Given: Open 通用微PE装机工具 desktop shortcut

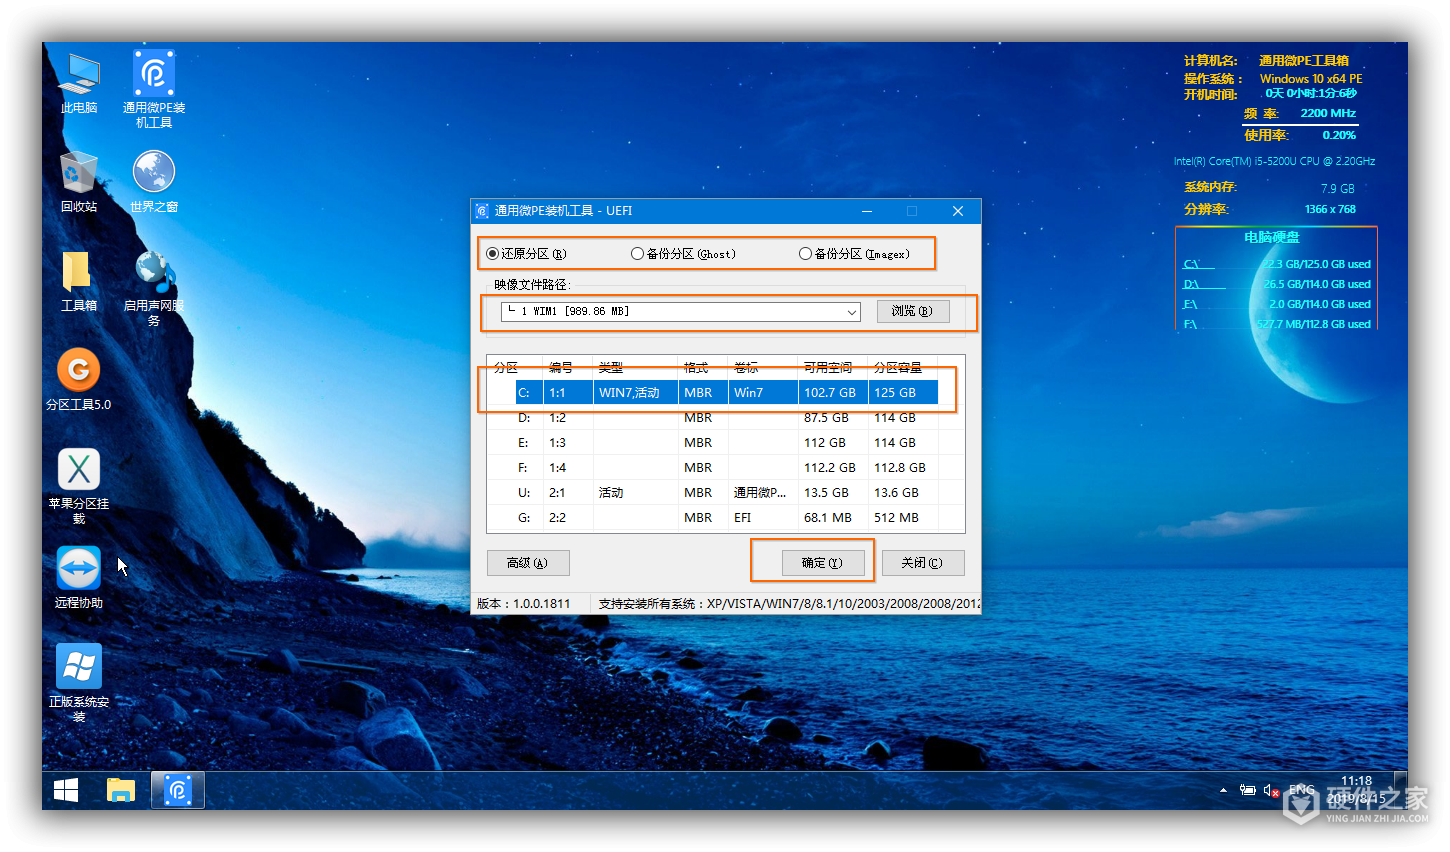Looking at the screenshot, I should point(154,89).
